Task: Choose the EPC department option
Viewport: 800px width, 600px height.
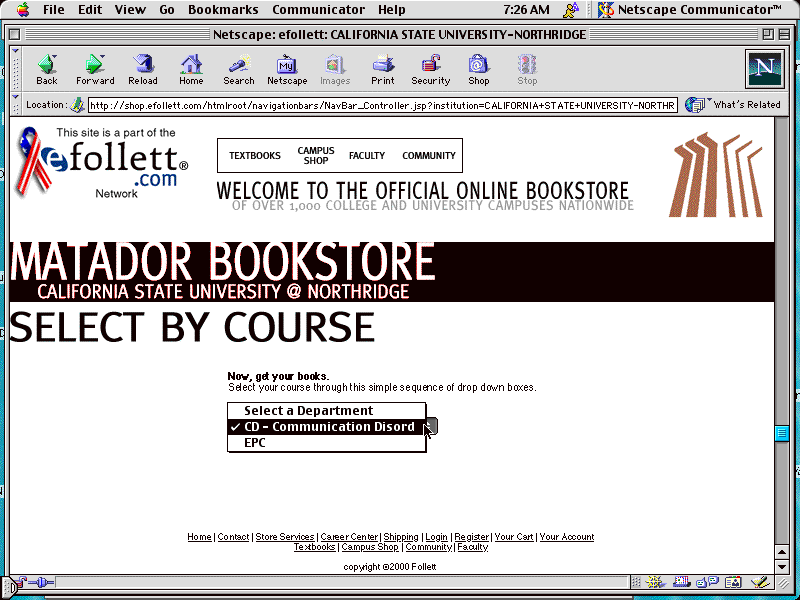Action: click(x=327, y=443)
